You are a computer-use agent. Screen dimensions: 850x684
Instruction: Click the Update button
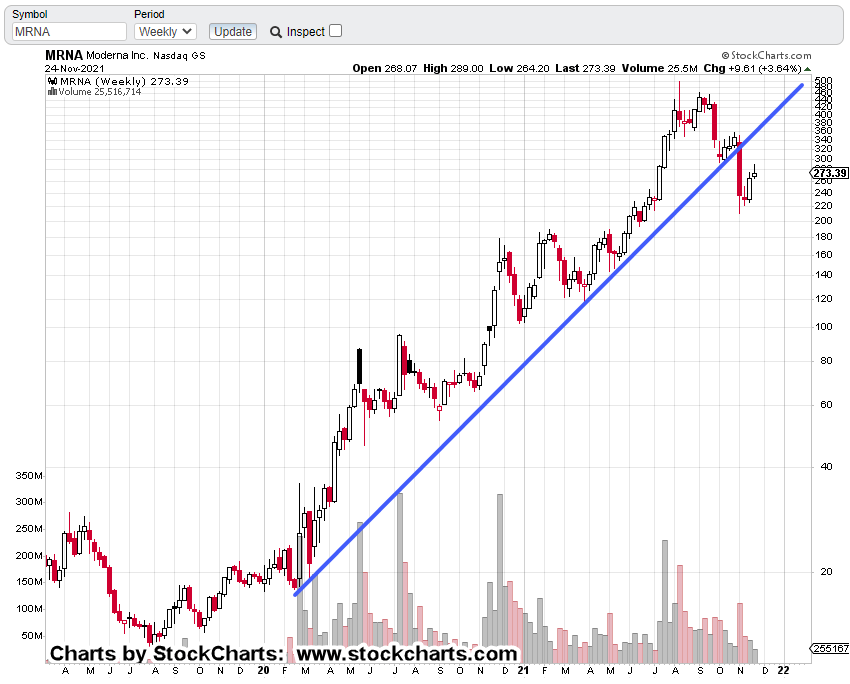233,32
